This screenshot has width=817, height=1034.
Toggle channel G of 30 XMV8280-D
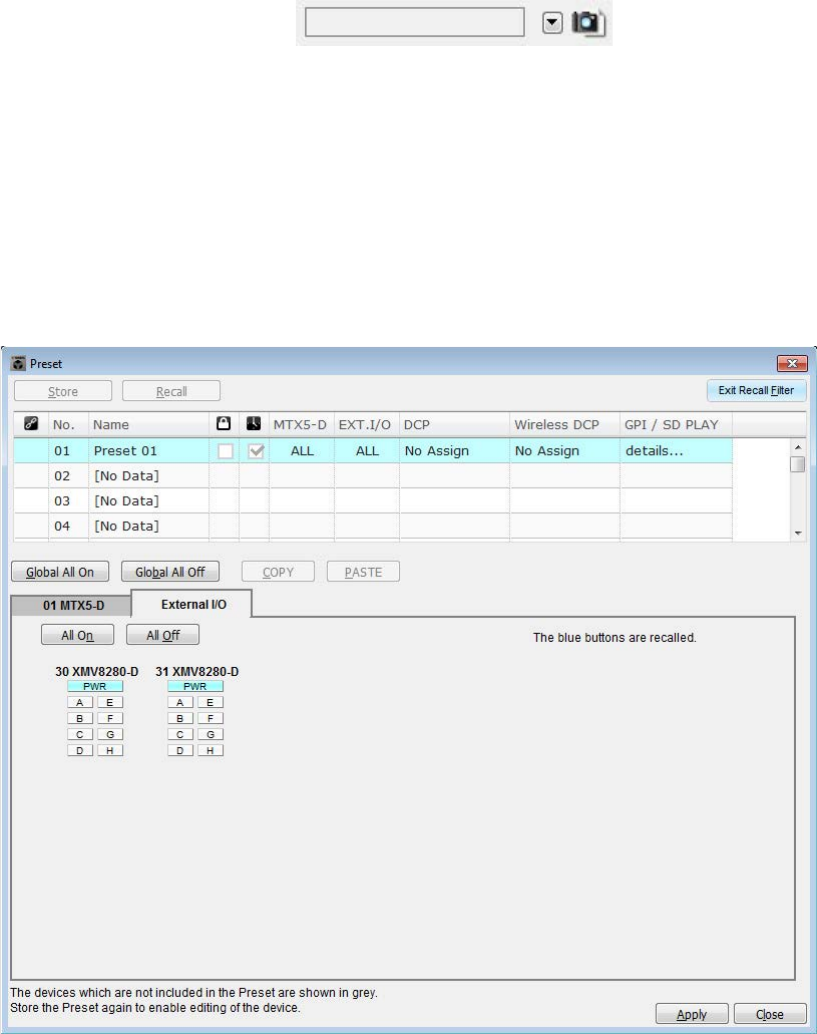tap(110, 734)
